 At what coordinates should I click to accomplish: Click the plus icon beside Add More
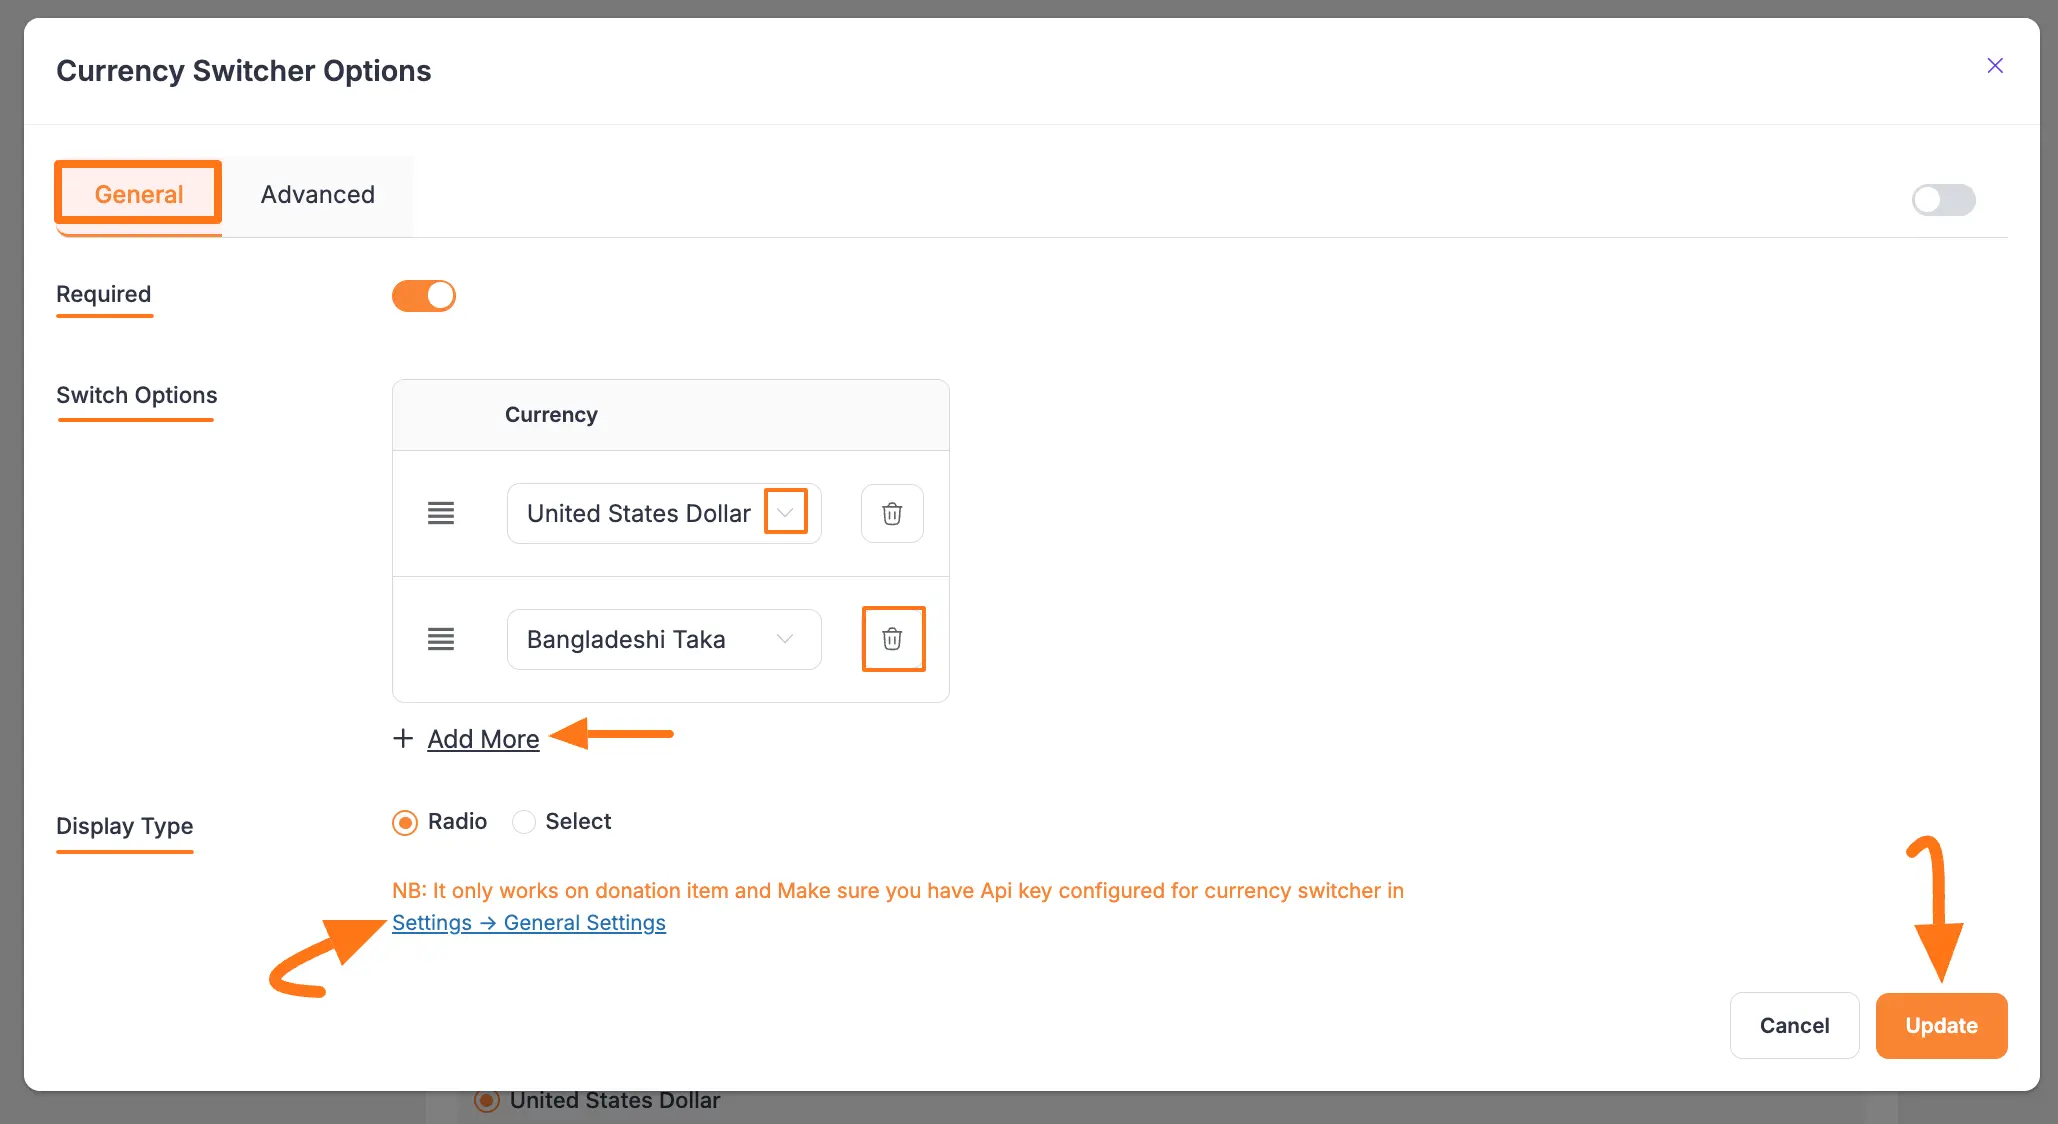[402, 738]
